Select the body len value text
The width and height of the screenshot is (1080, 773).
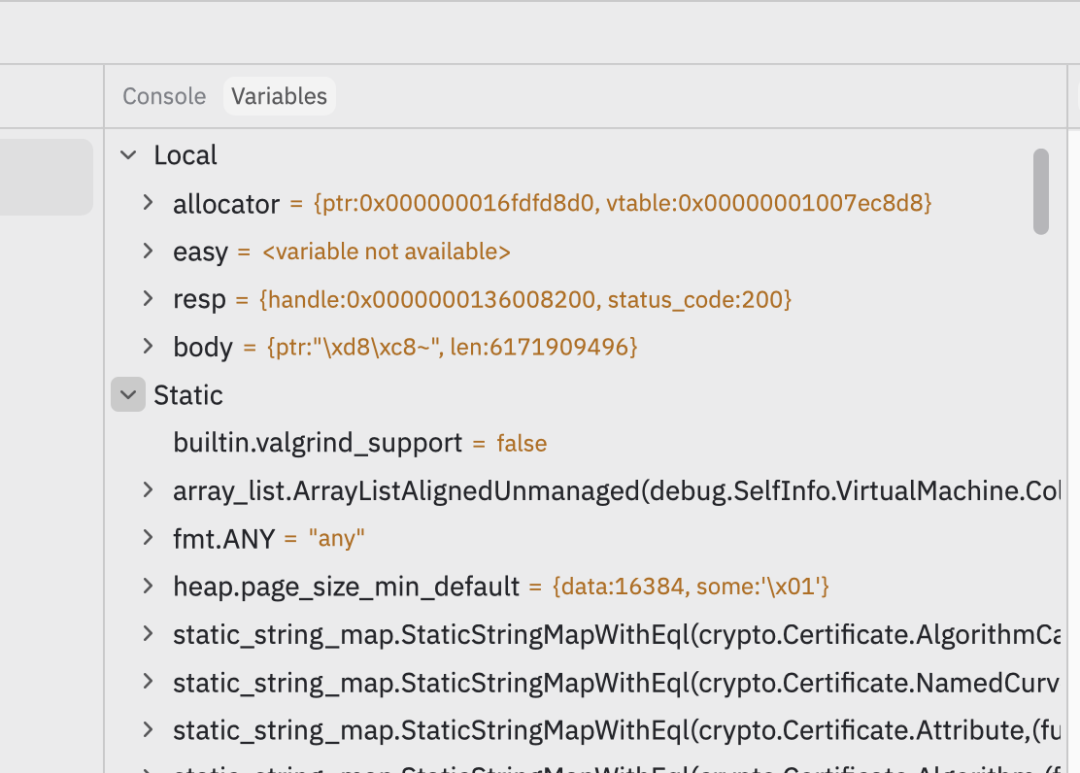(x=541, y=347)
